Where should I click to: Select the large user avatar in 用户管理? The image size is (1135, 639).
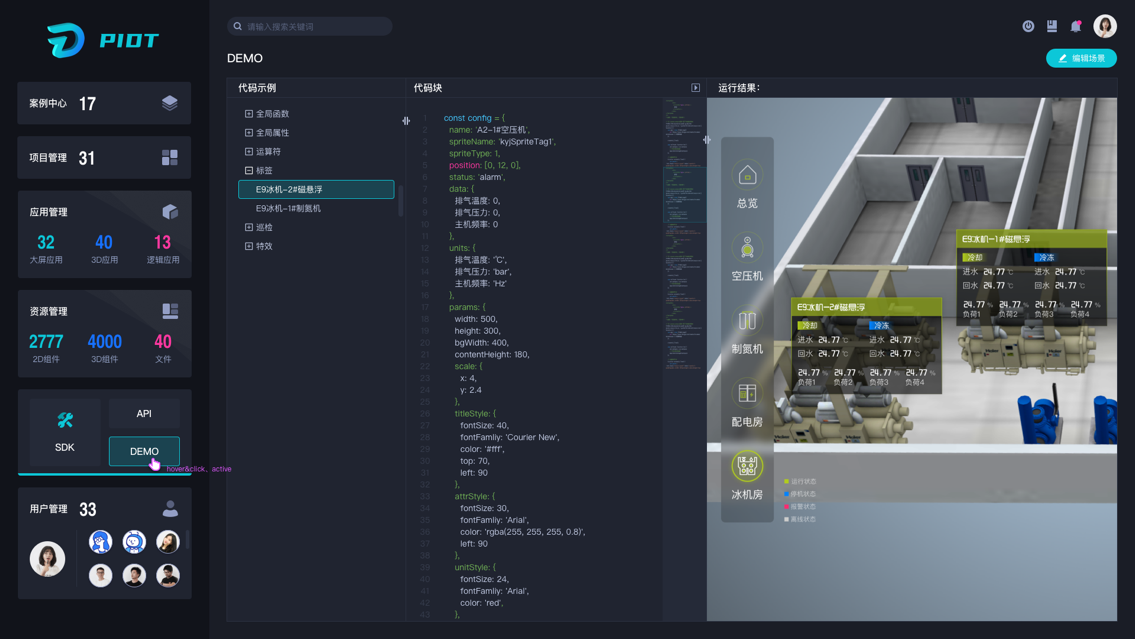coord(47,559)
